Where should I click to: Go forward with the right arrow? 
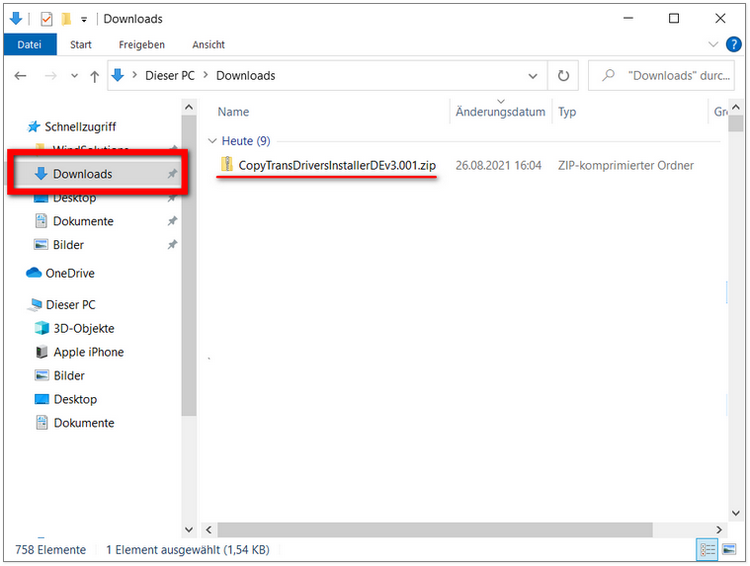pyautogui.click(x=50, y=76)
